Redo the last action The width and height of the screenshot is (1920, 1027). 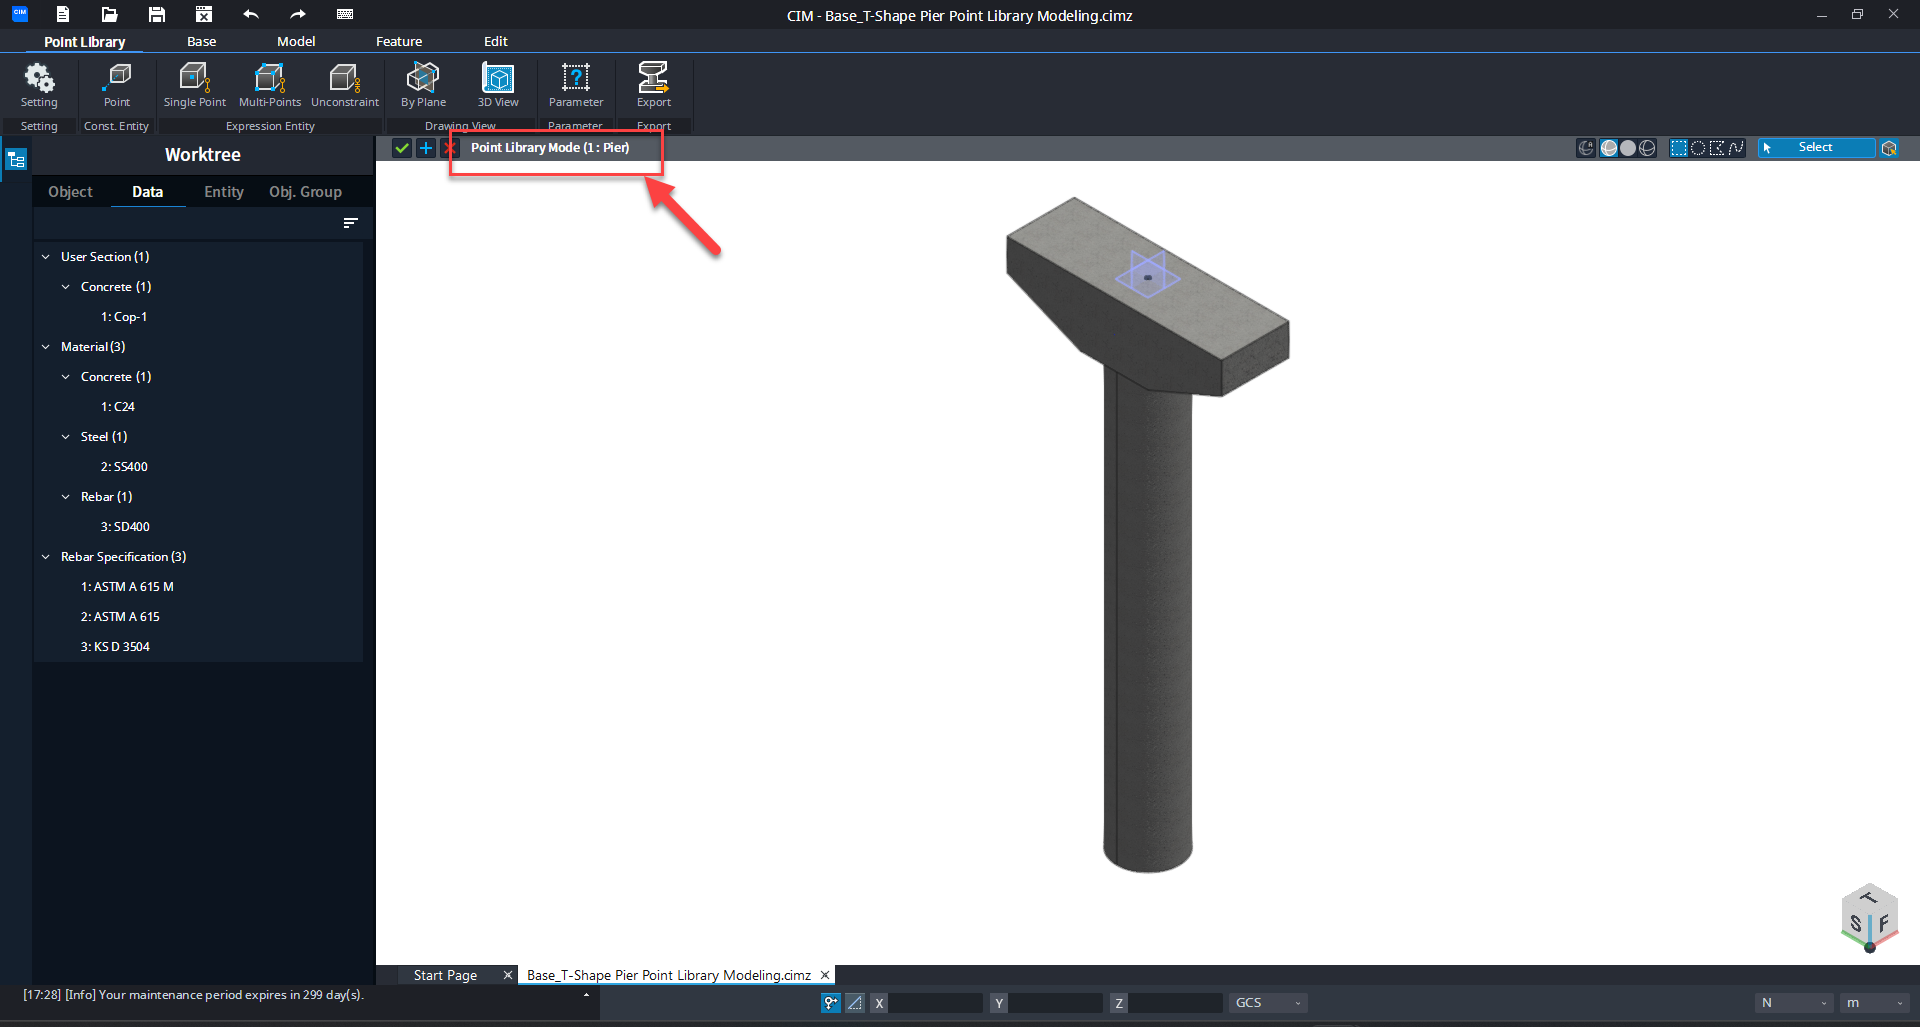pos(298,14)
